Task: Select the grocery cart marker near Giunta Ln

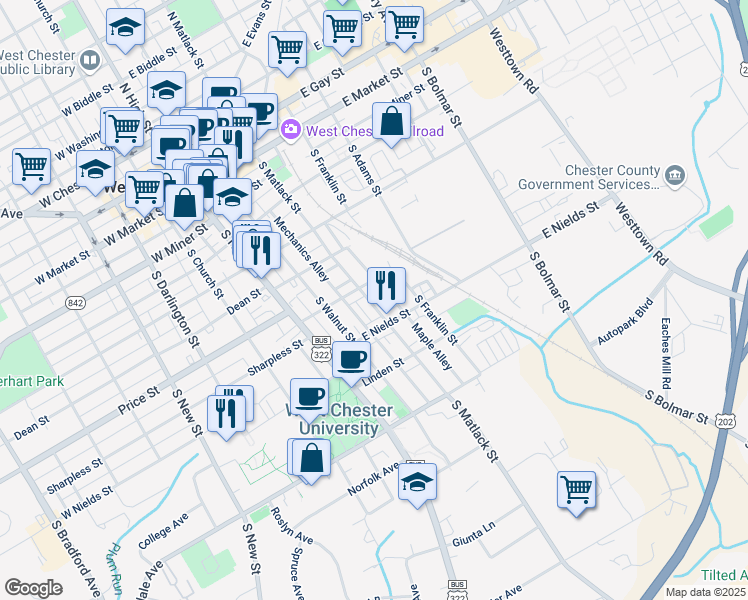Action: (576, 494)
